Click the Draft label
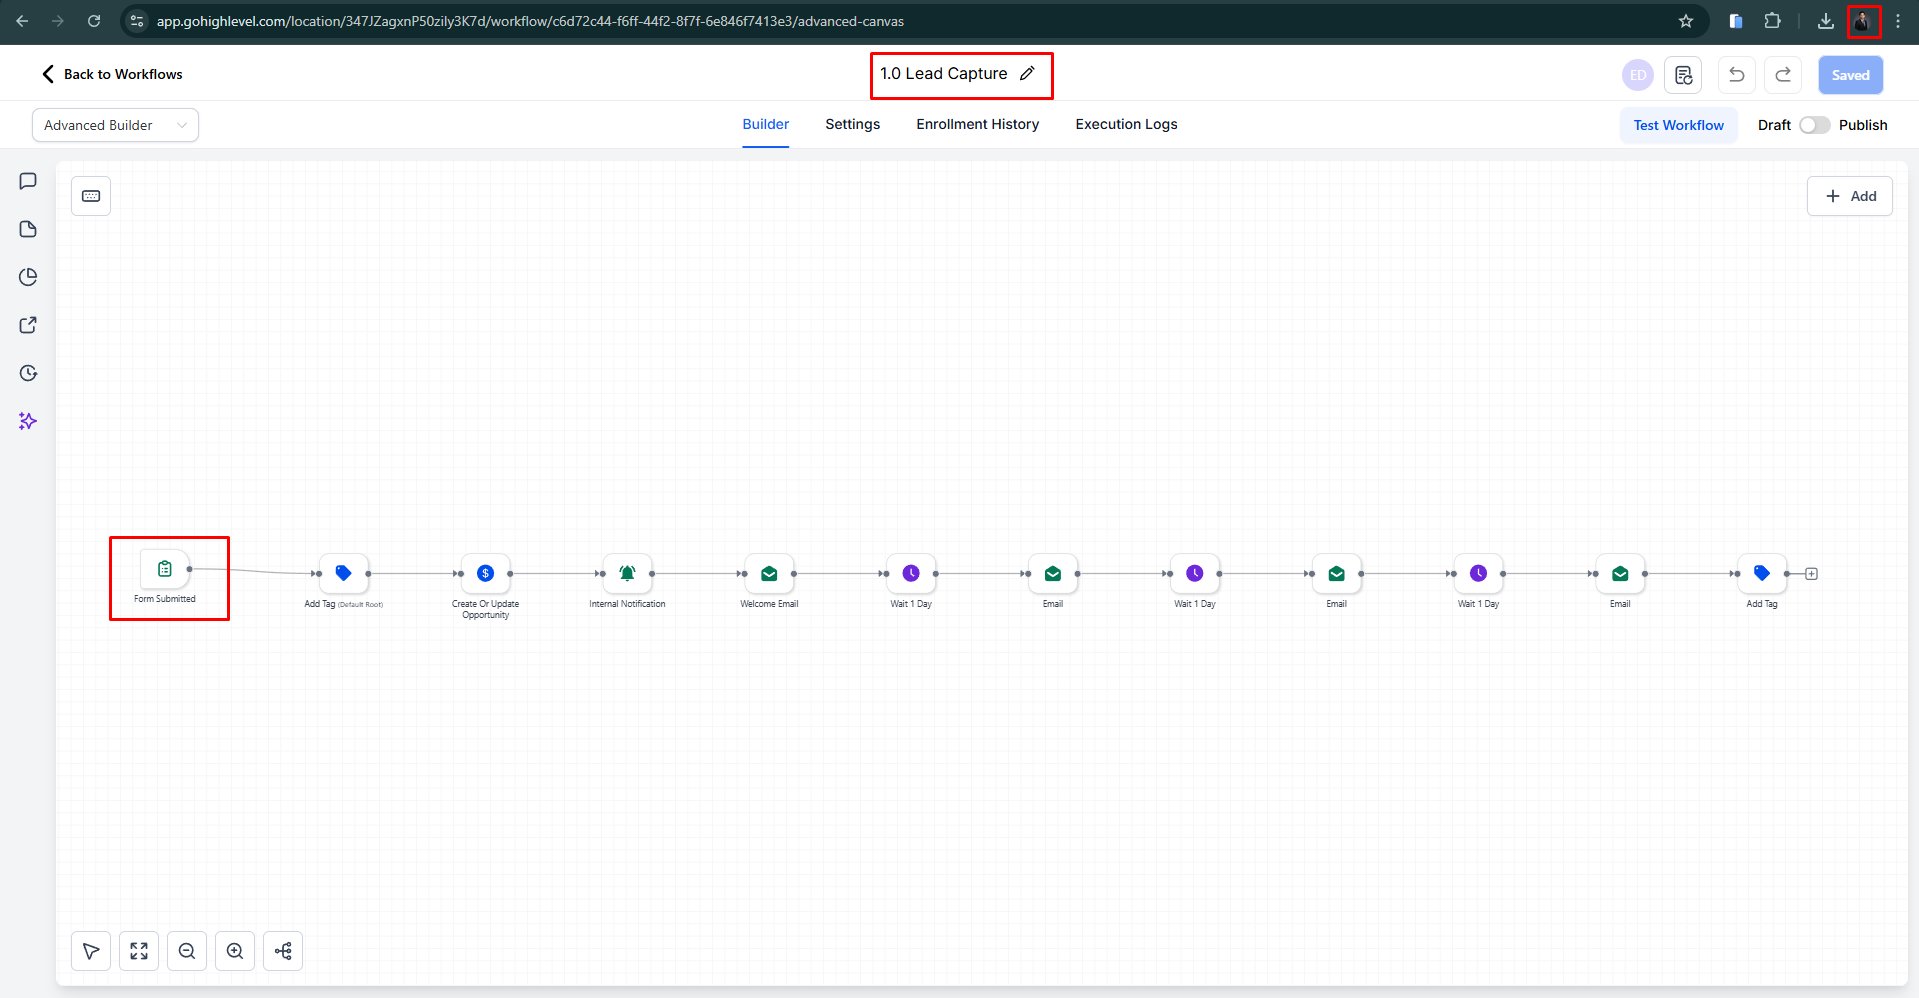Viewport: 1919px width, 998px height. click(1774, 125)
